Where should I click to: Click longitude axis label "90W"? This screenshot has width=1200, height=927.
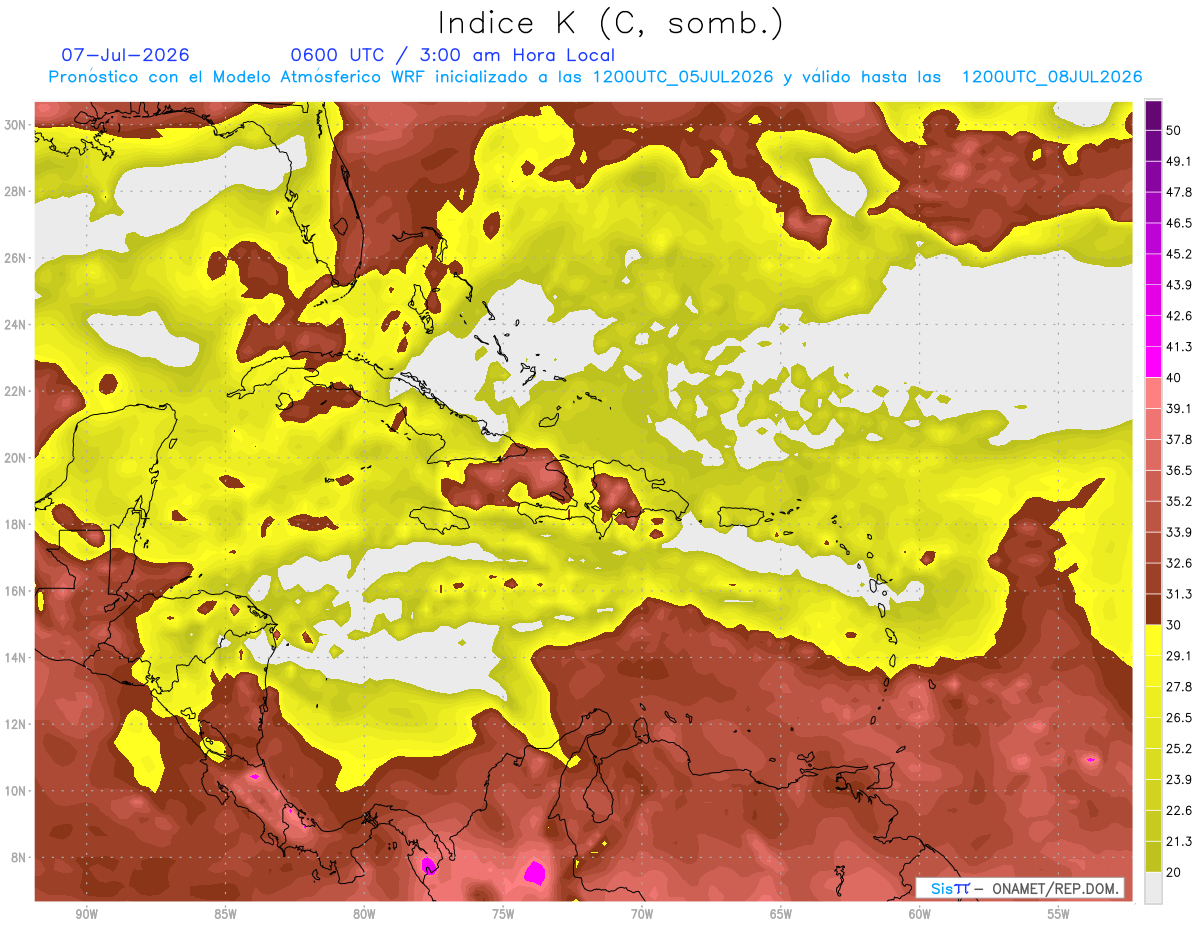tap(86, 914)
